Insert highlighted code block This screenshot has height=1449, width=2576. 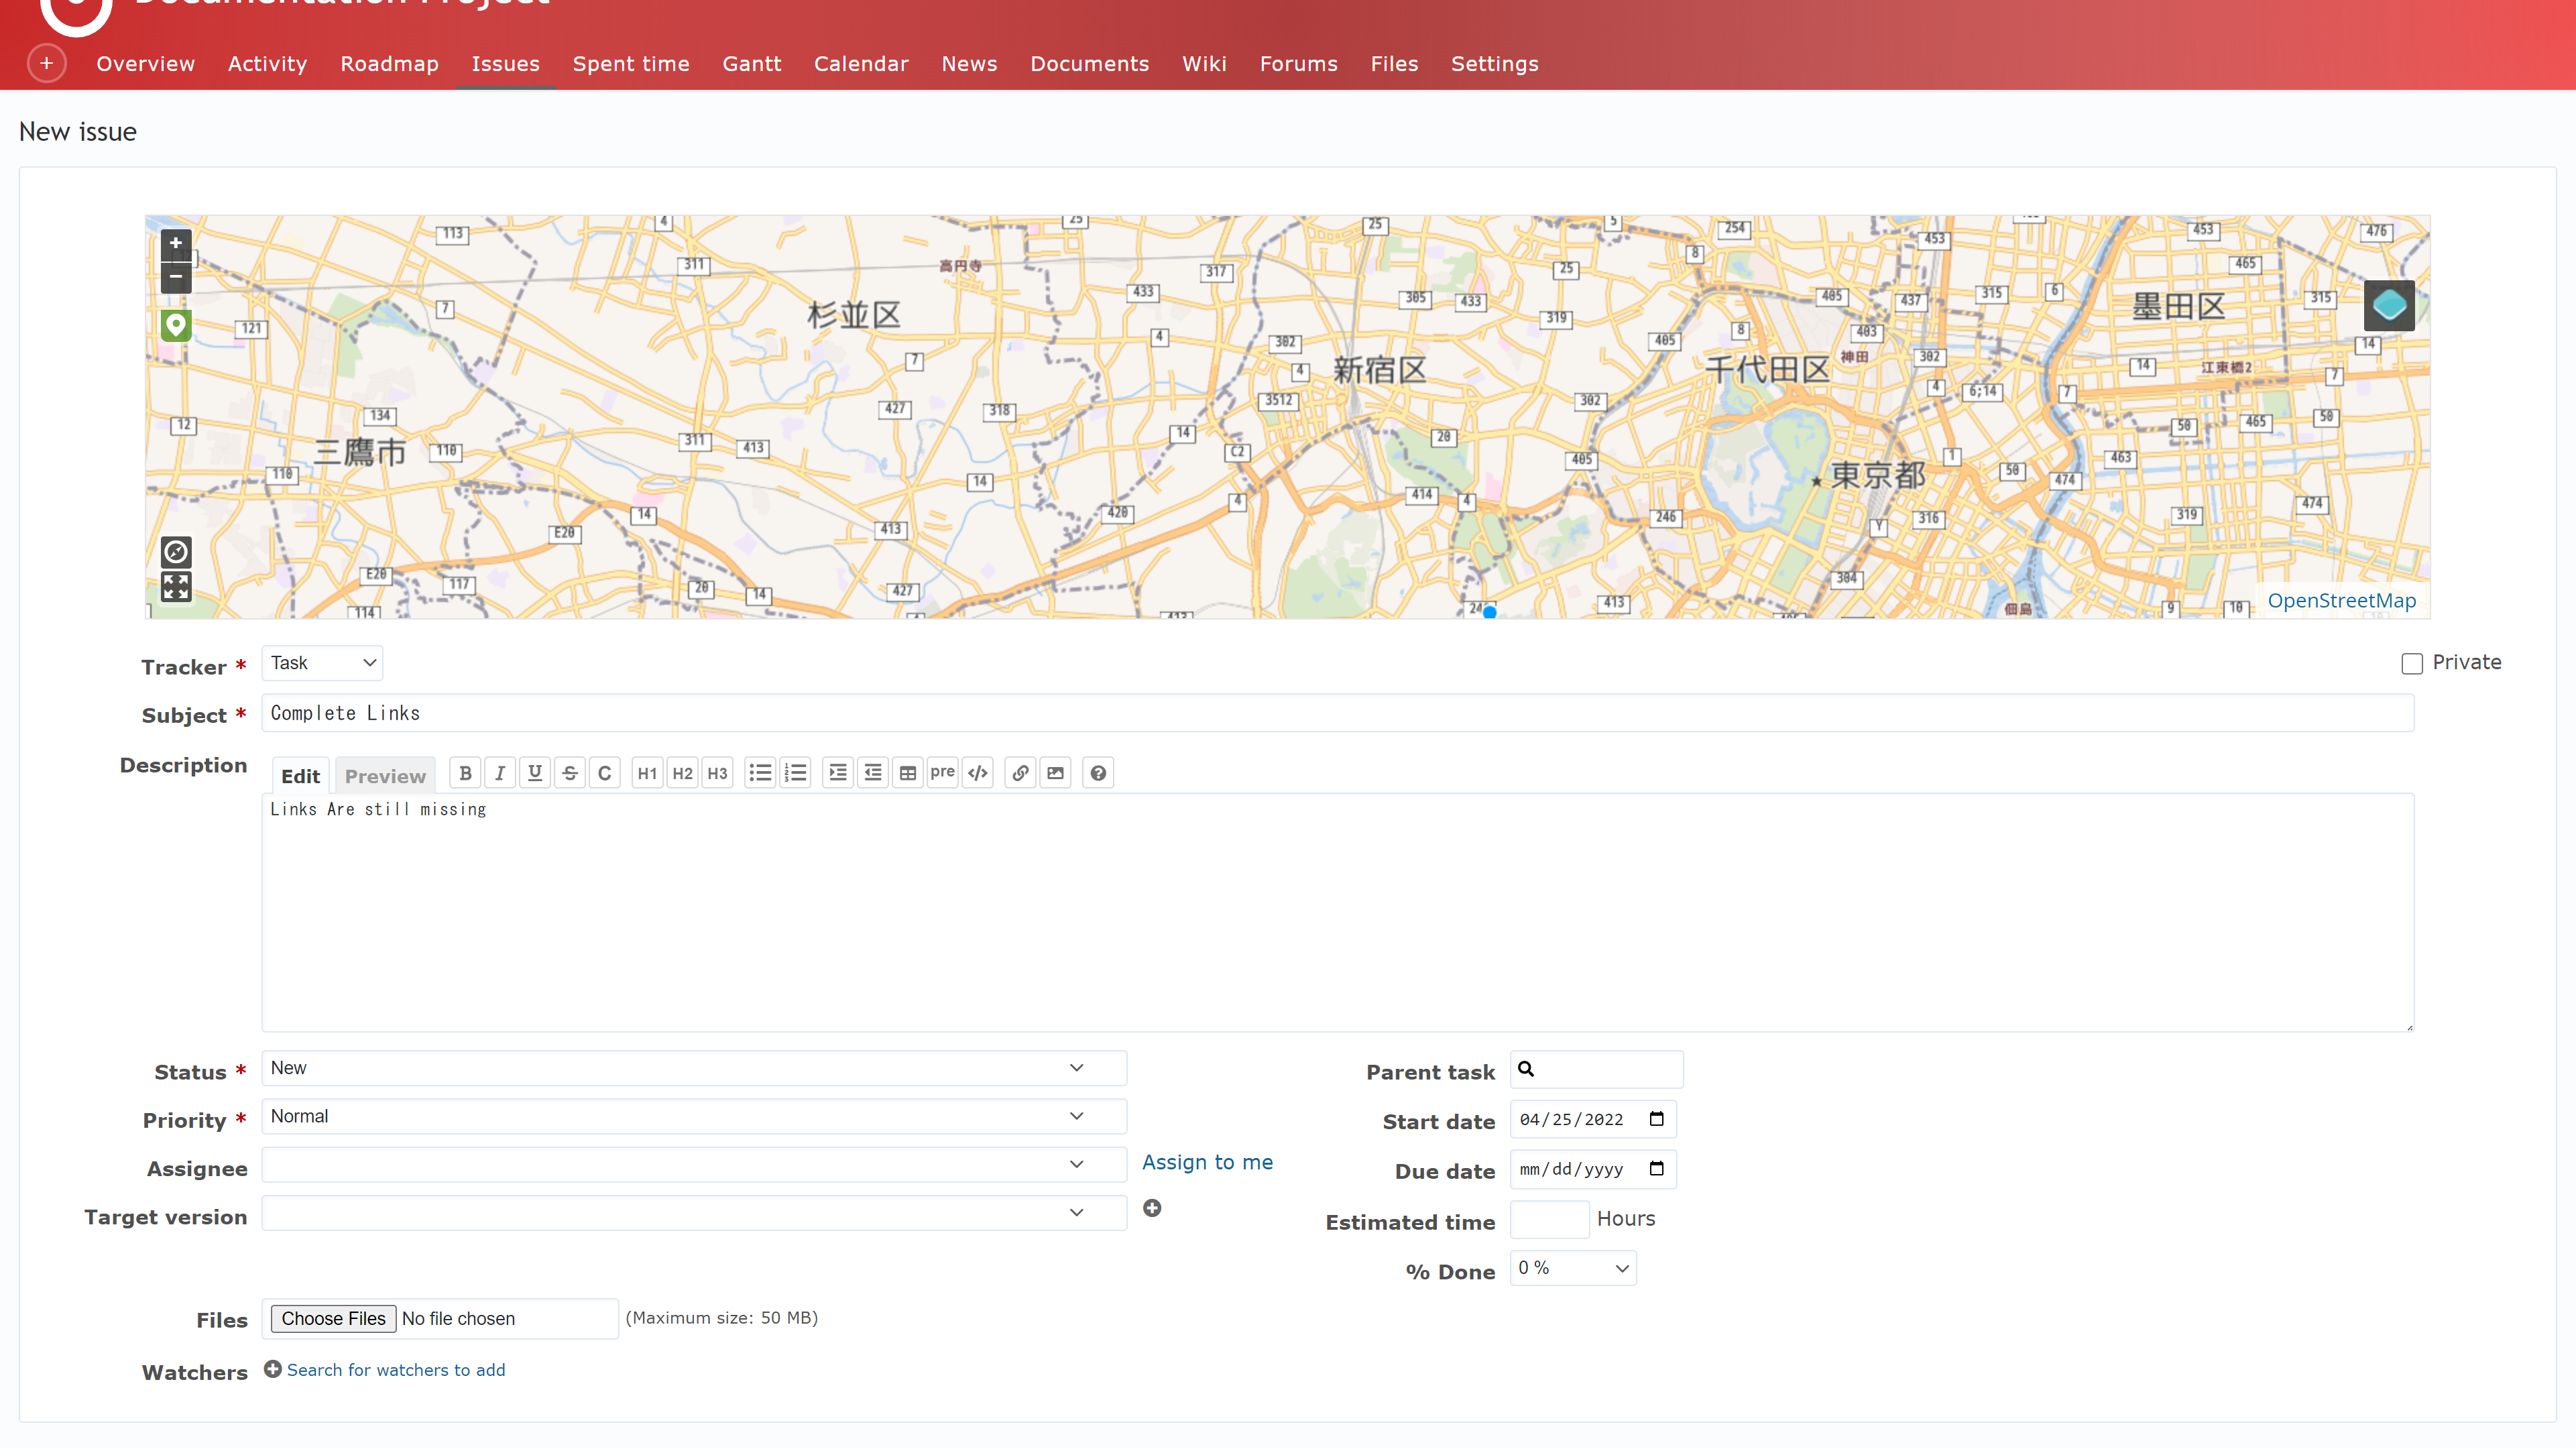978,773
